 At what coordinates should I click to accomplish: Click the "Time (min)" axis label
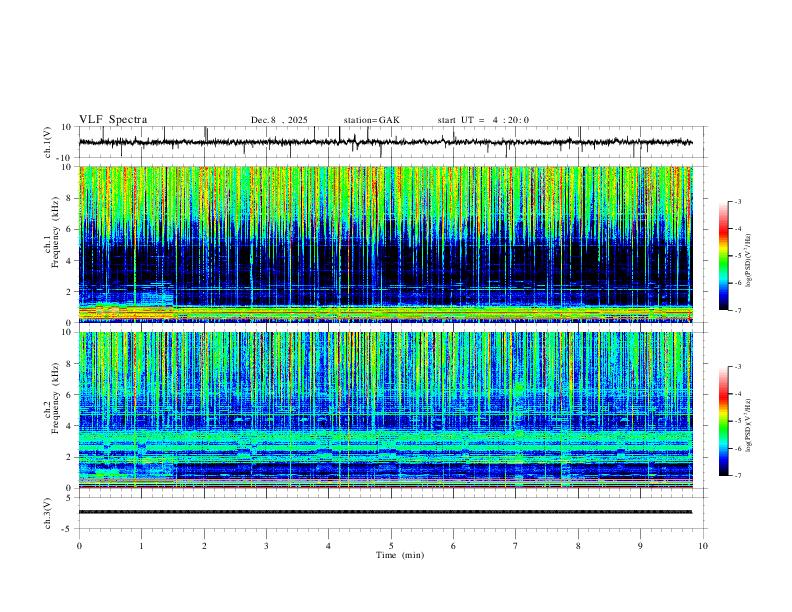[x=400, y=555]
